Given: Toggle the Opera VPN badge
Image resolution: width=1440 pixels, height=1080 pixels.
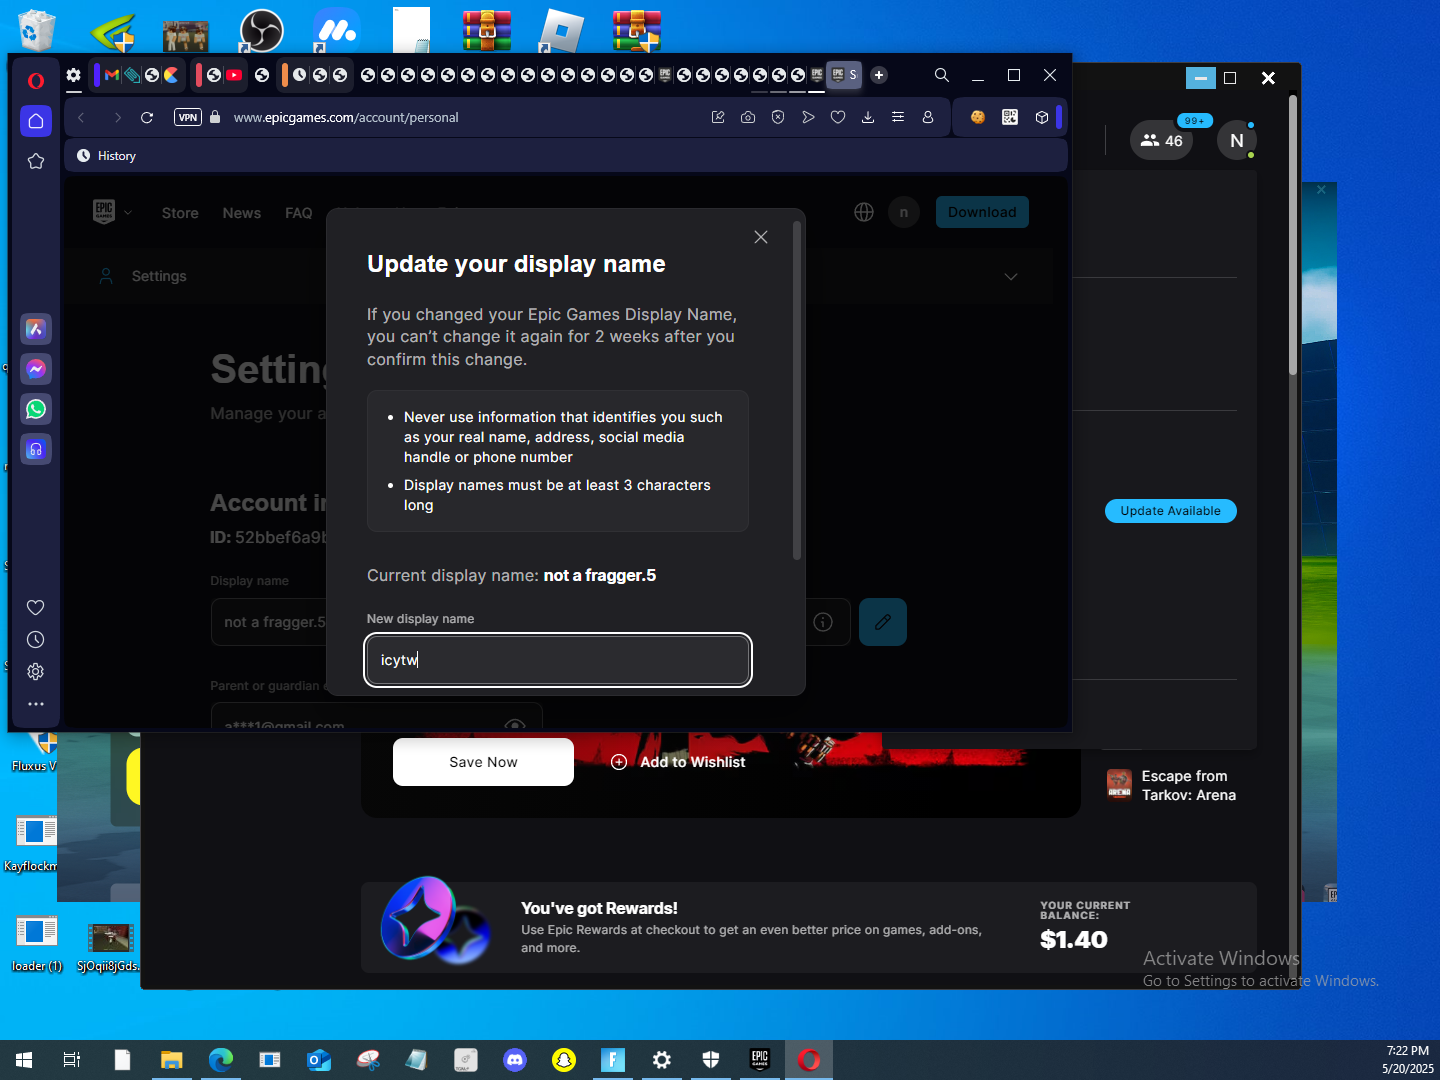Looking at the screenshot, I should click(x=188, y=117).
